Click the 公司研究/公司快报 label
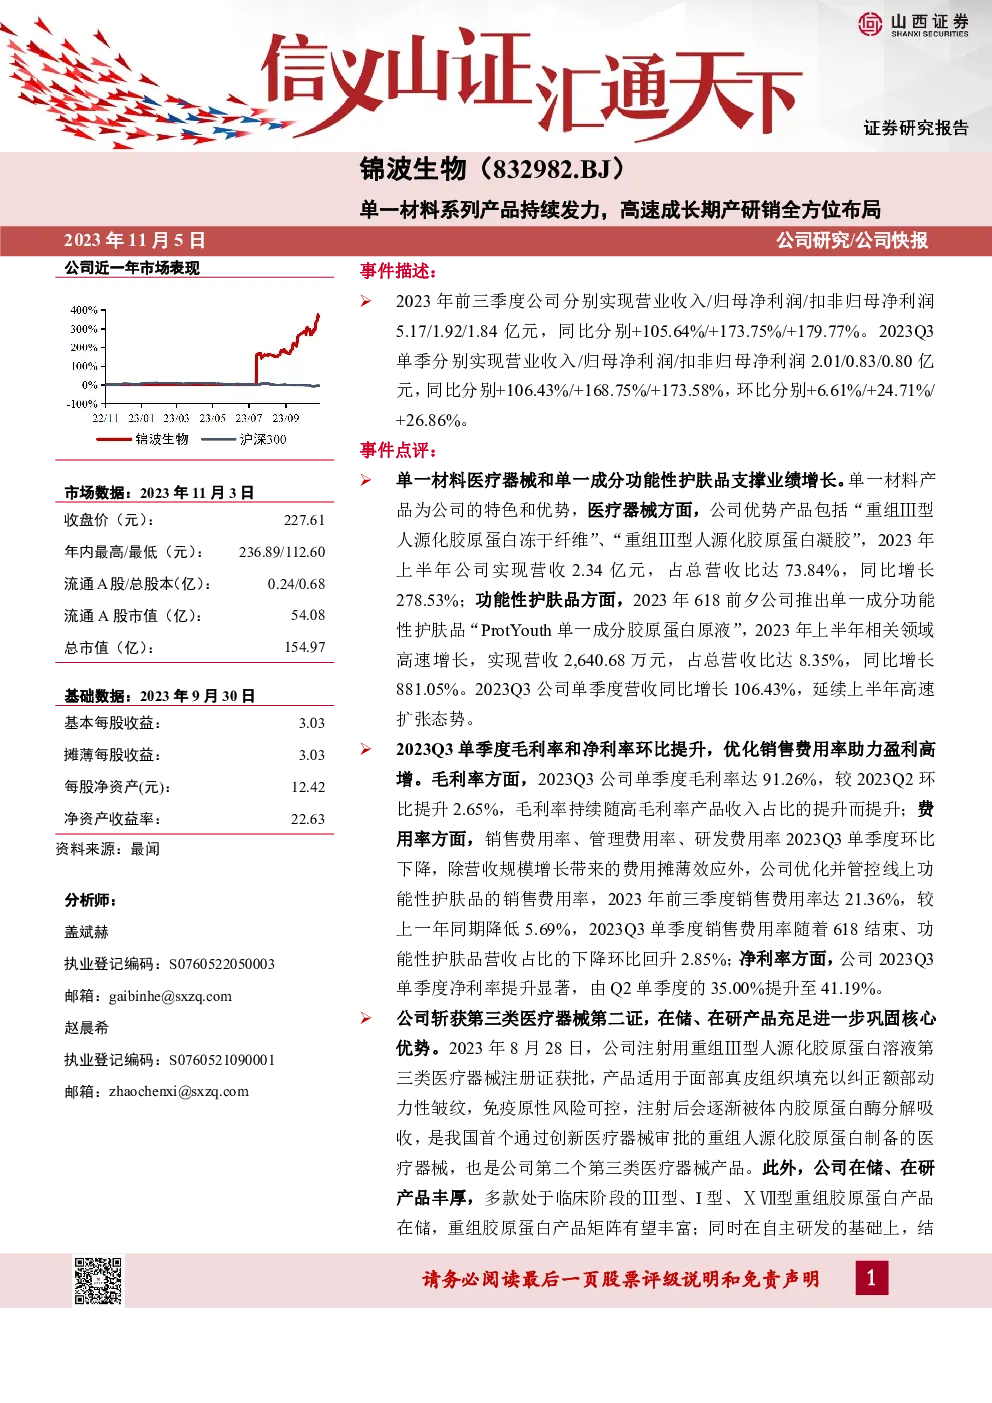The width and height of the screenshot is (992, 1403). [x=852, y=240]
